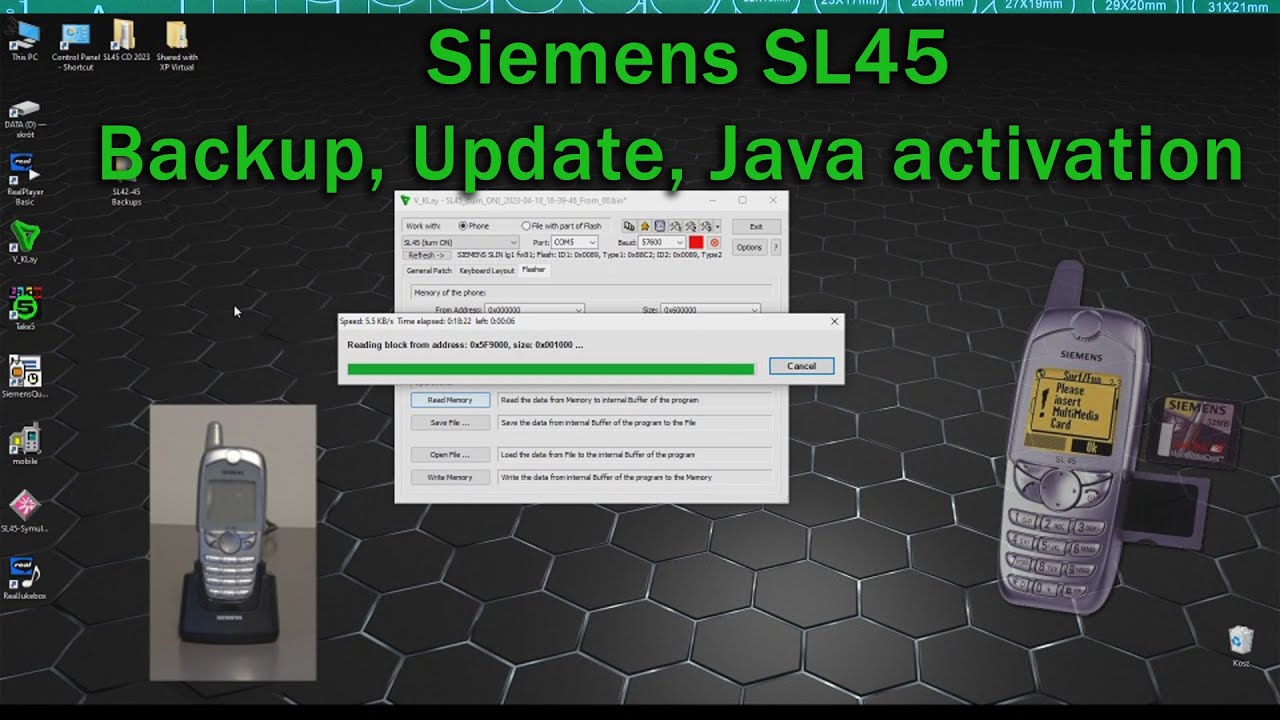The height and width of the screenshot is (720, 1280).
Task: Open the Recycle Bin (Kosz) icon
Action: point(1241,646)
